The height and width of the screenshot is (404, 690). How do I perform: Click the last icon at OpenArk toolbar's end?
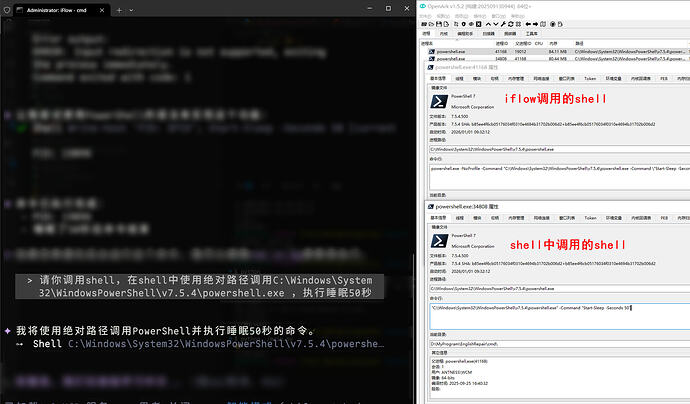[561, 24]
